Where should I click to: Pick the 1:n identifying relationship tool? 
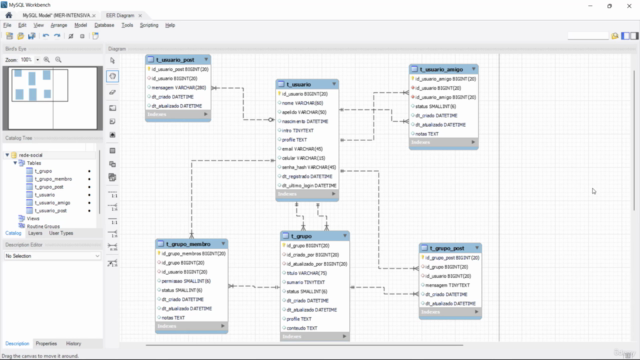[113, 234]
